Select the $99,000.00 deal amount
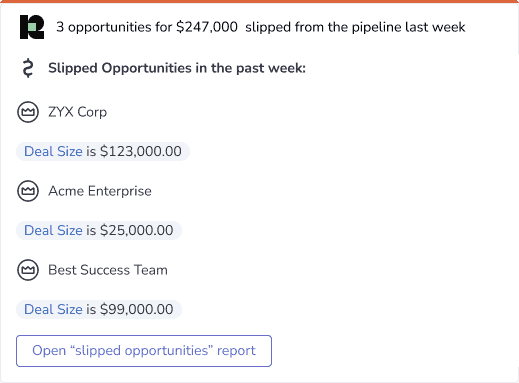The image size is (519, 383). (x=137, y=309)
